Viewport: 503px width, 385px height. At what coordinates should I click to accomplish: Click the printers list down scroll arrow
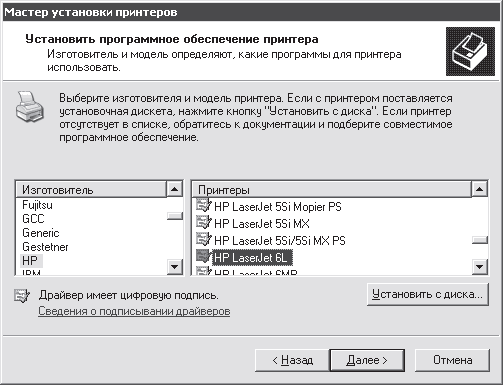tap(480, 267)
